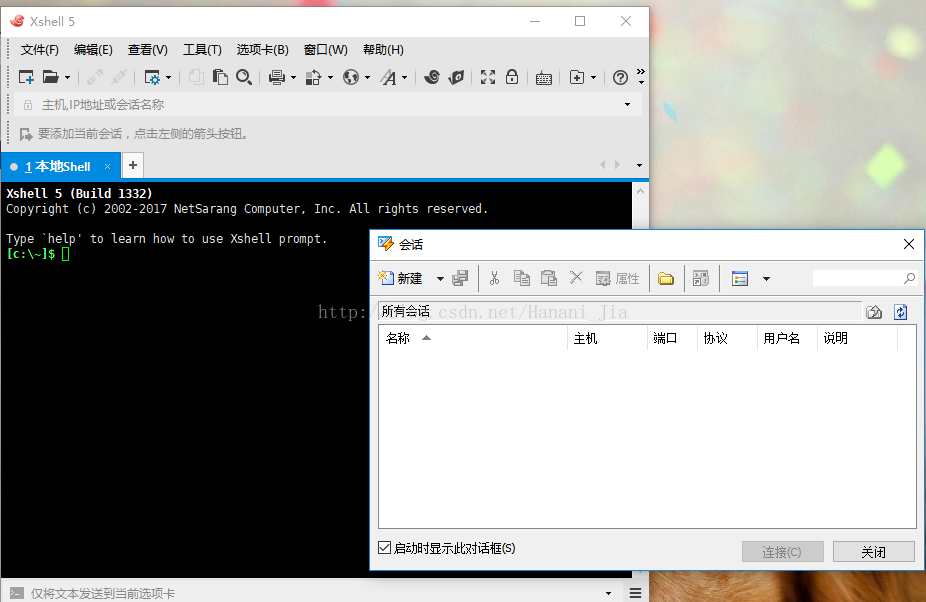Screen dimensions: 926x602
Task: Click New (新建) in Sessions dialog
Action: (400, 278)
